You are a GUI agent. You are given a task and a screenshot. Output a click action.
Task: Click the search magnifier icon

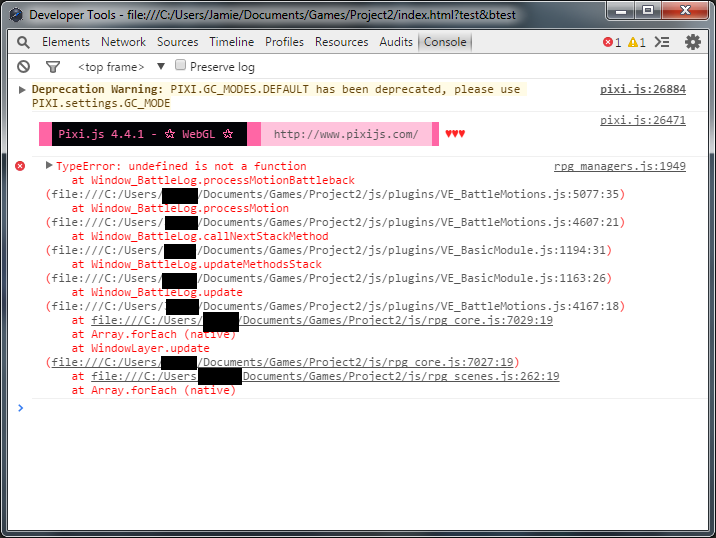click(x=23, y=42)
